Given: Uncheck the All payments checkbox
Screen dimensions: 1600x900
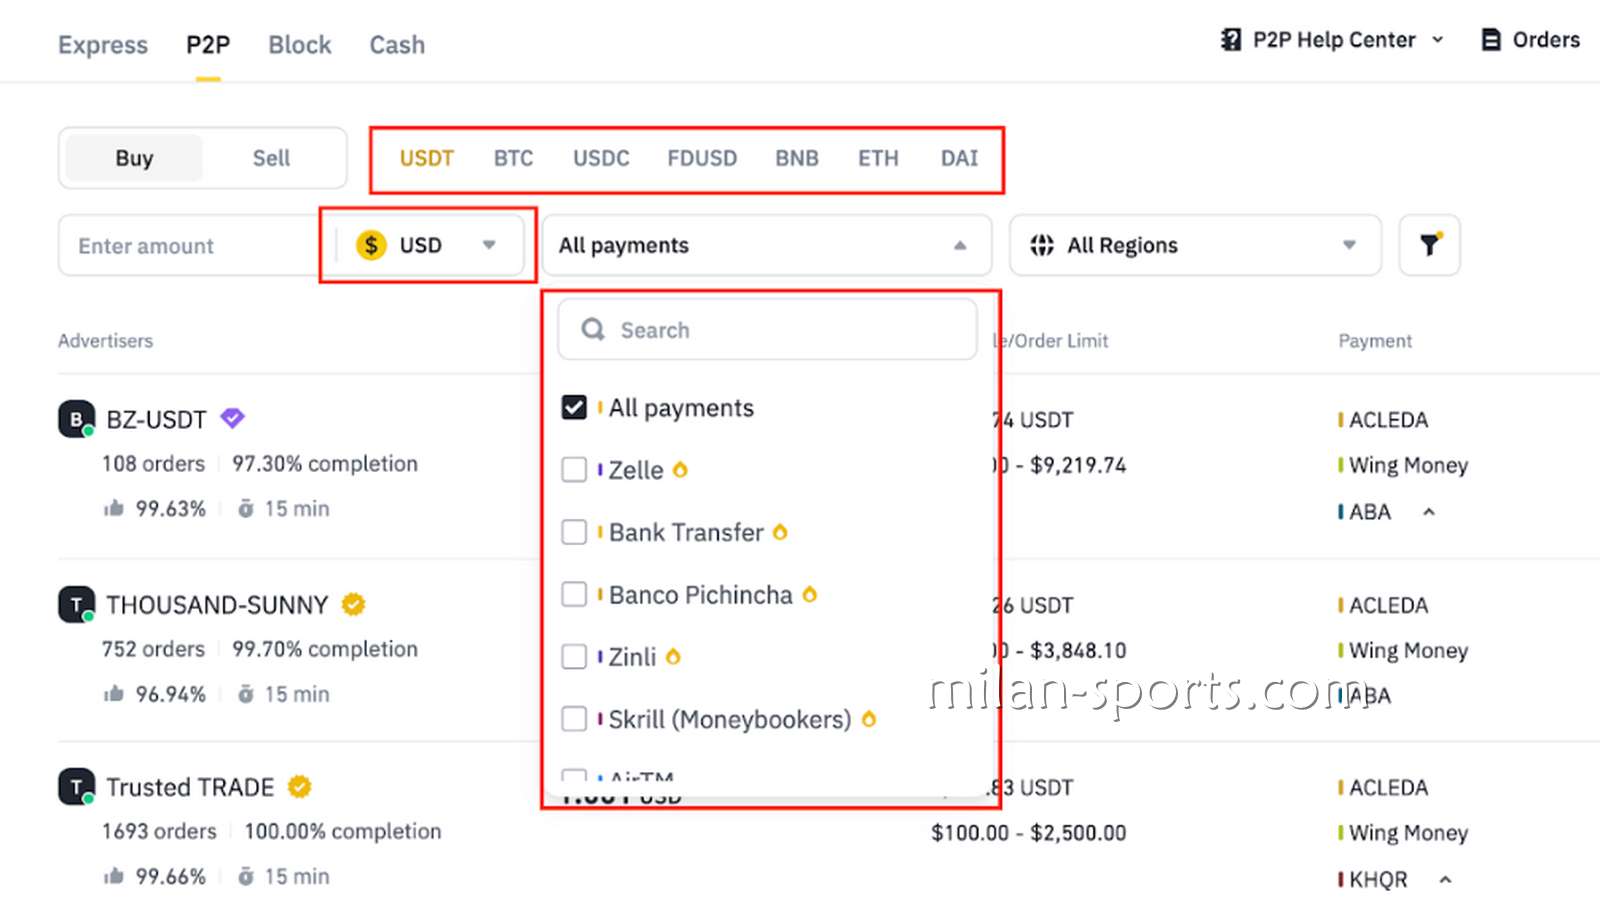Looking at the screenshot, I should tap(574, 407).
